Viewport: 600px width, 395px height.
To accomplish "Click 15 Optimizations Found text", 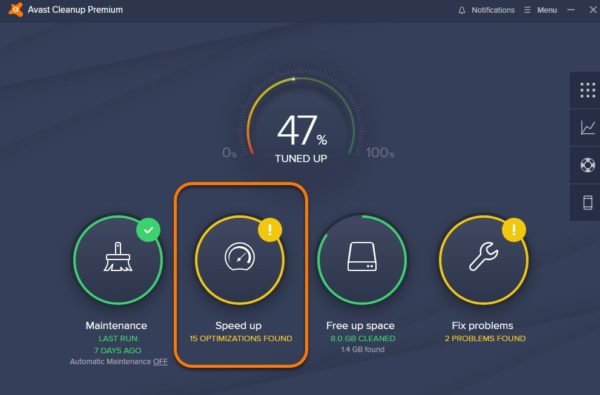I will click(241, 338).
